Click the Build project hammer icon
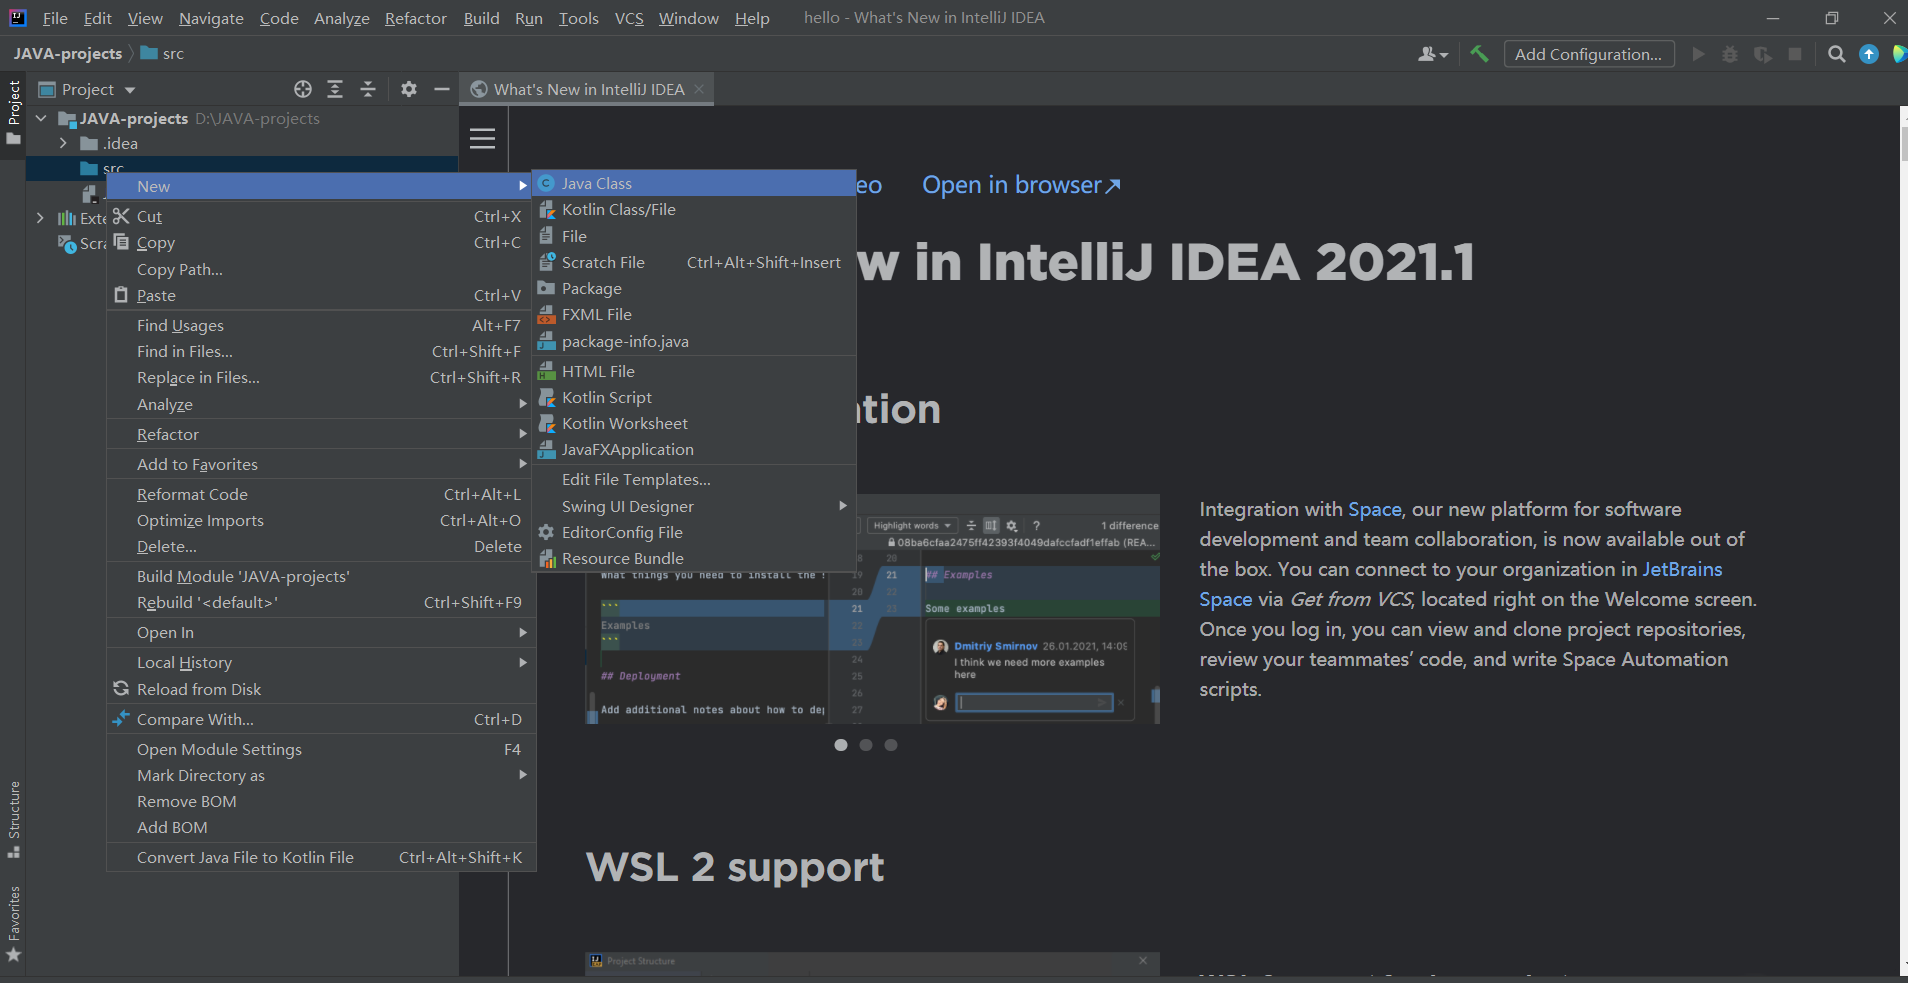 click(x=1479, y=54)
